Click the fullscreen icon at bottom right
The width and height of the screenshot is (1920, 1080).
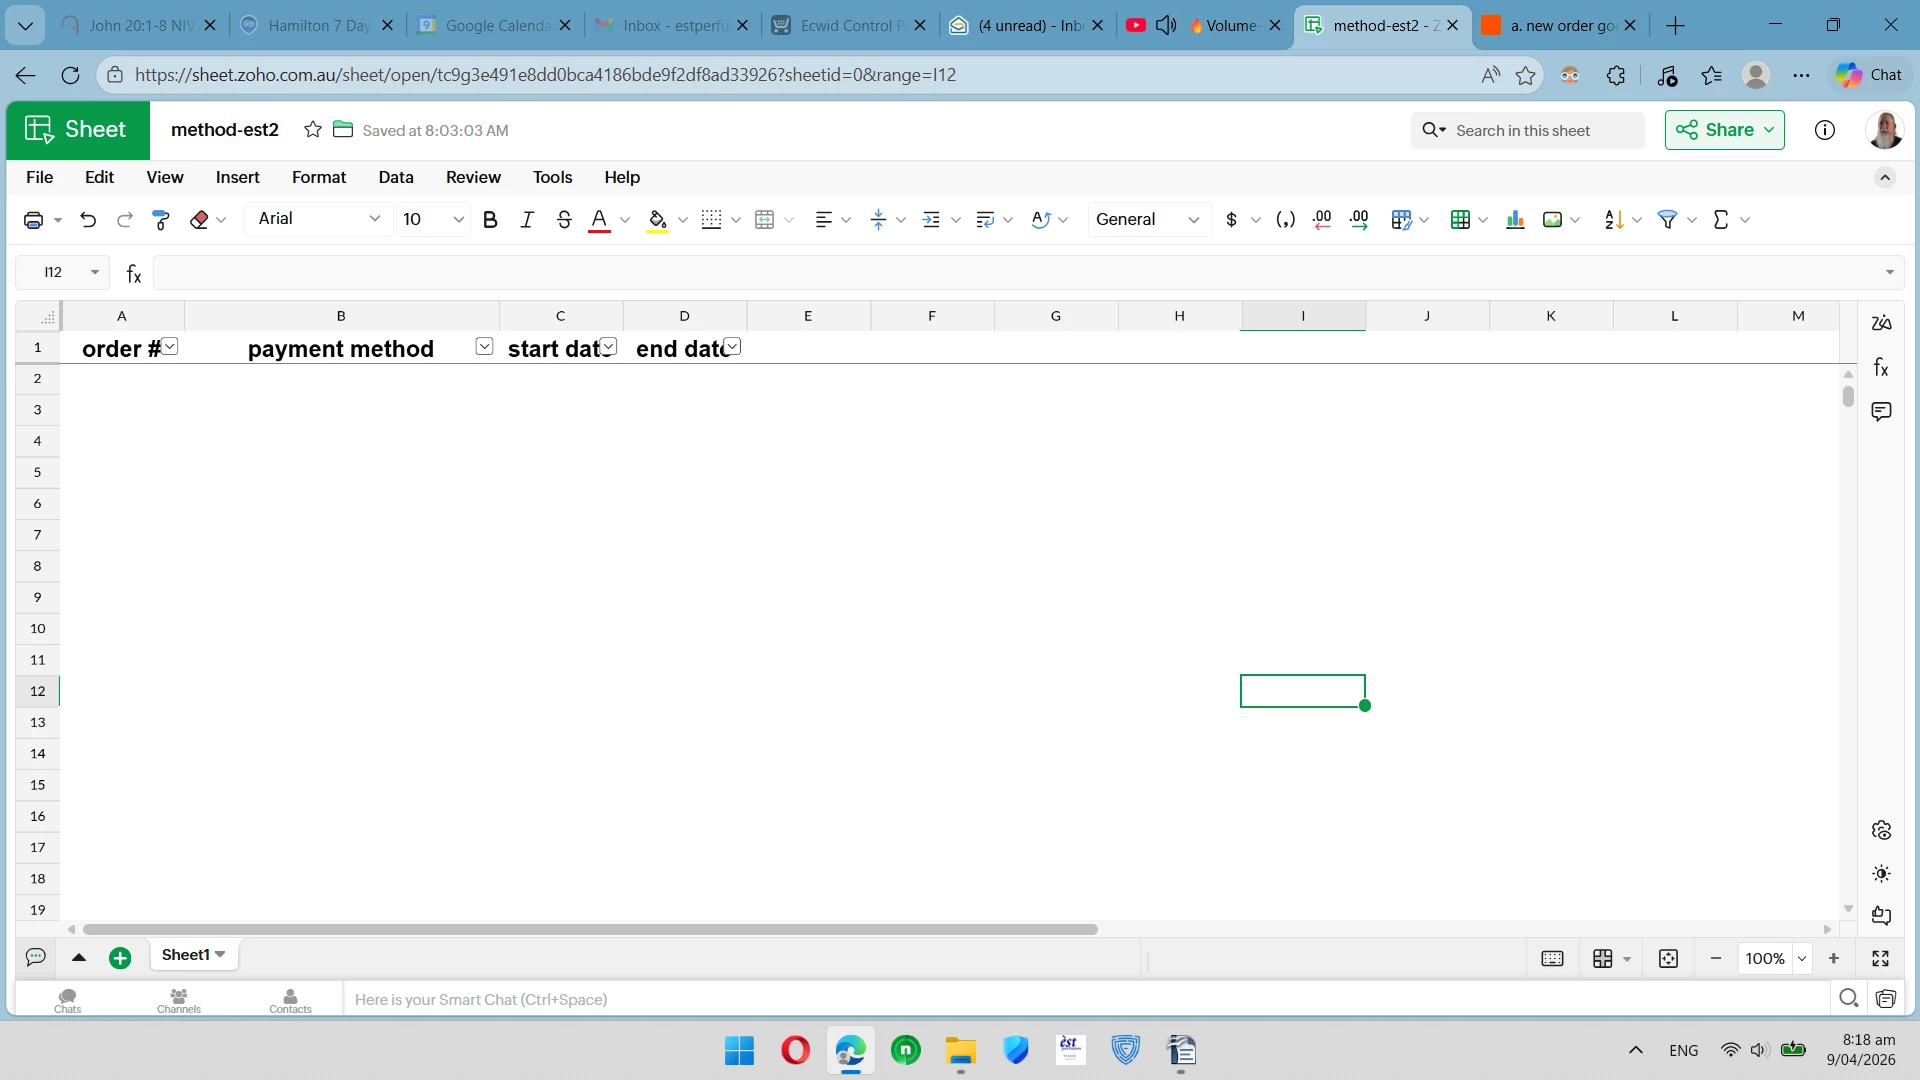click(1880, 958)
